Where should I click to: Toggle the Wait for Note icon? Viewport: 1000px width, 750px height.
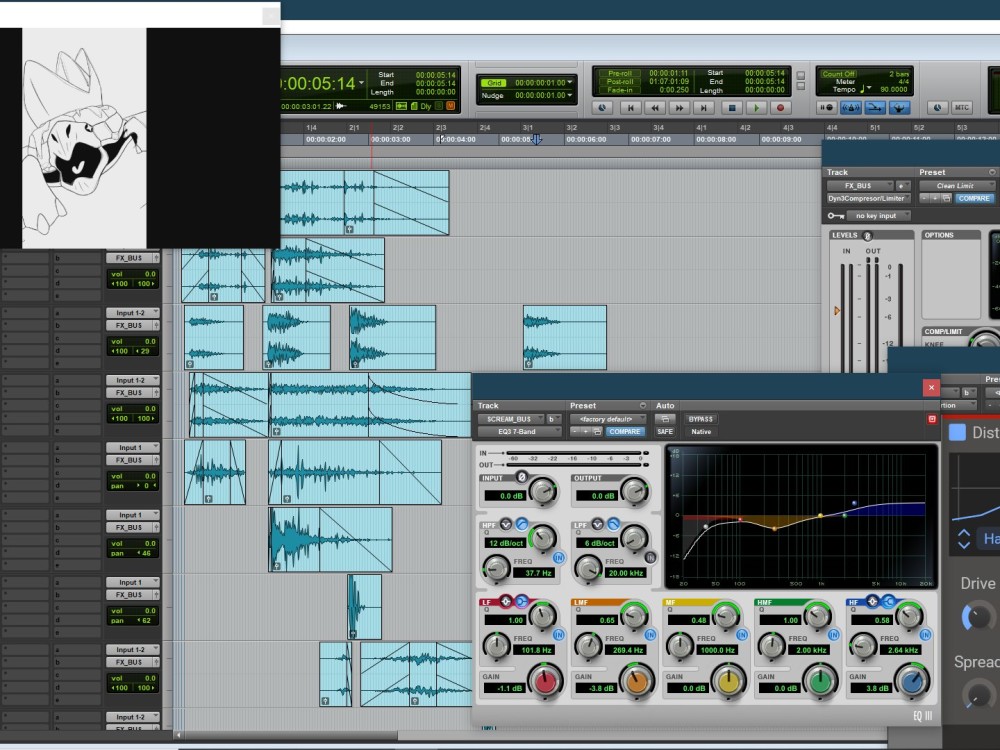(x=827, y=108)
